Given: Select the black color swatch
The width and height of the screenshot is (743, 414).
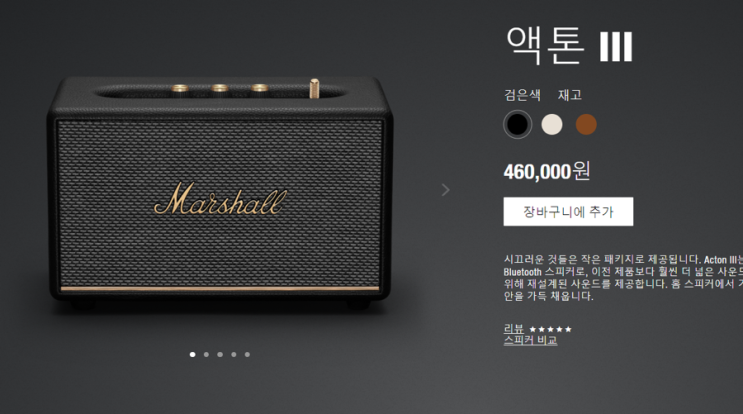Looking at the screenshot, I should [517, 125].
